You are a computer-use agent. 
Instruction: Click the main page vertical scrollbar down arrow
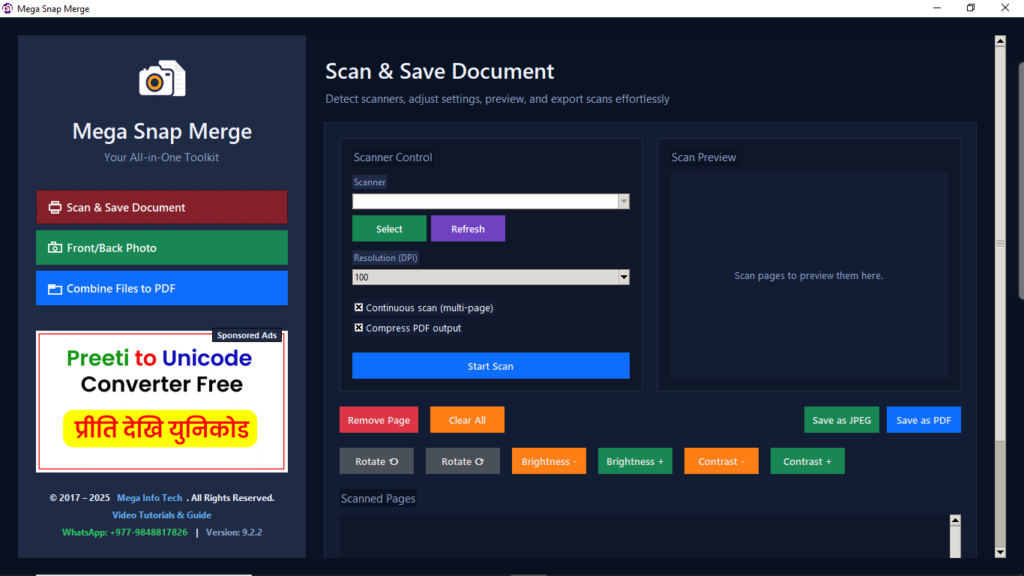pos(999,551)
